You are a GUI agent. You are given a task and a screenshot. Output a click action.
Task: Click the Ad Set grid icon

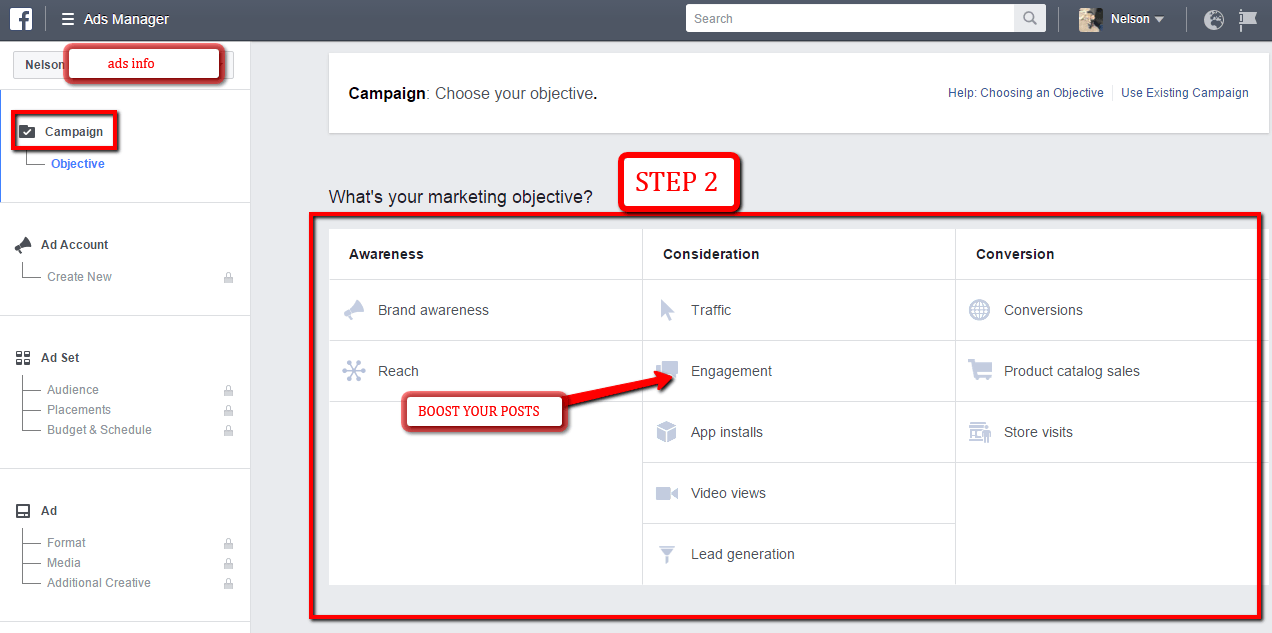[23, 358]
